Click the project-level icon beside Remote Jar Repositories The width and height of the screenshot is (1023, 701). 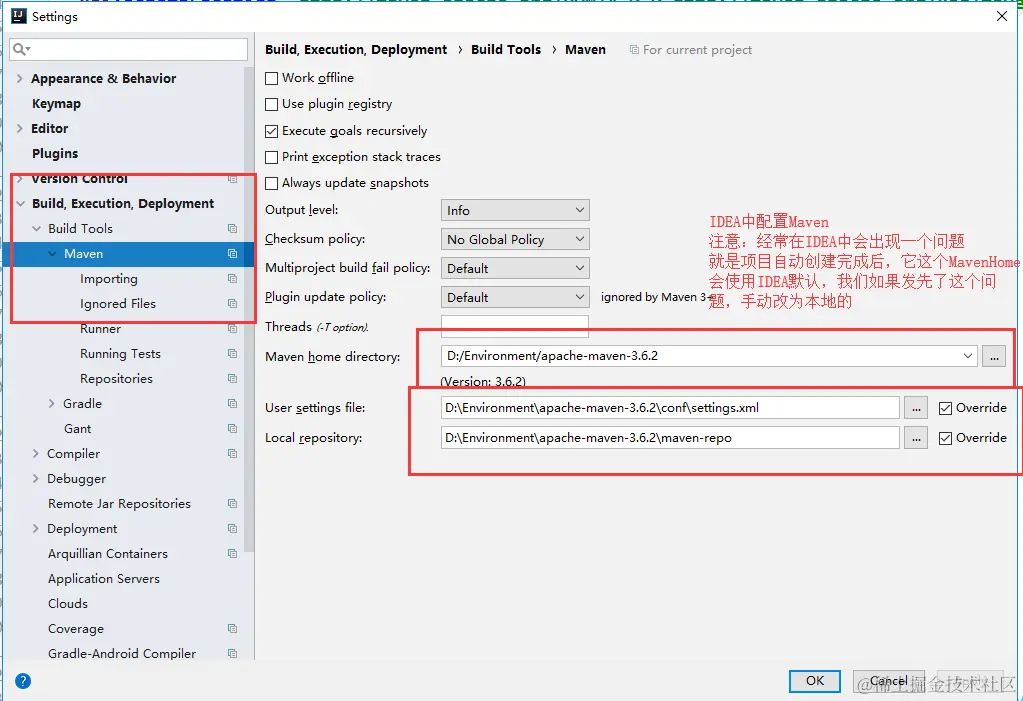232,504
